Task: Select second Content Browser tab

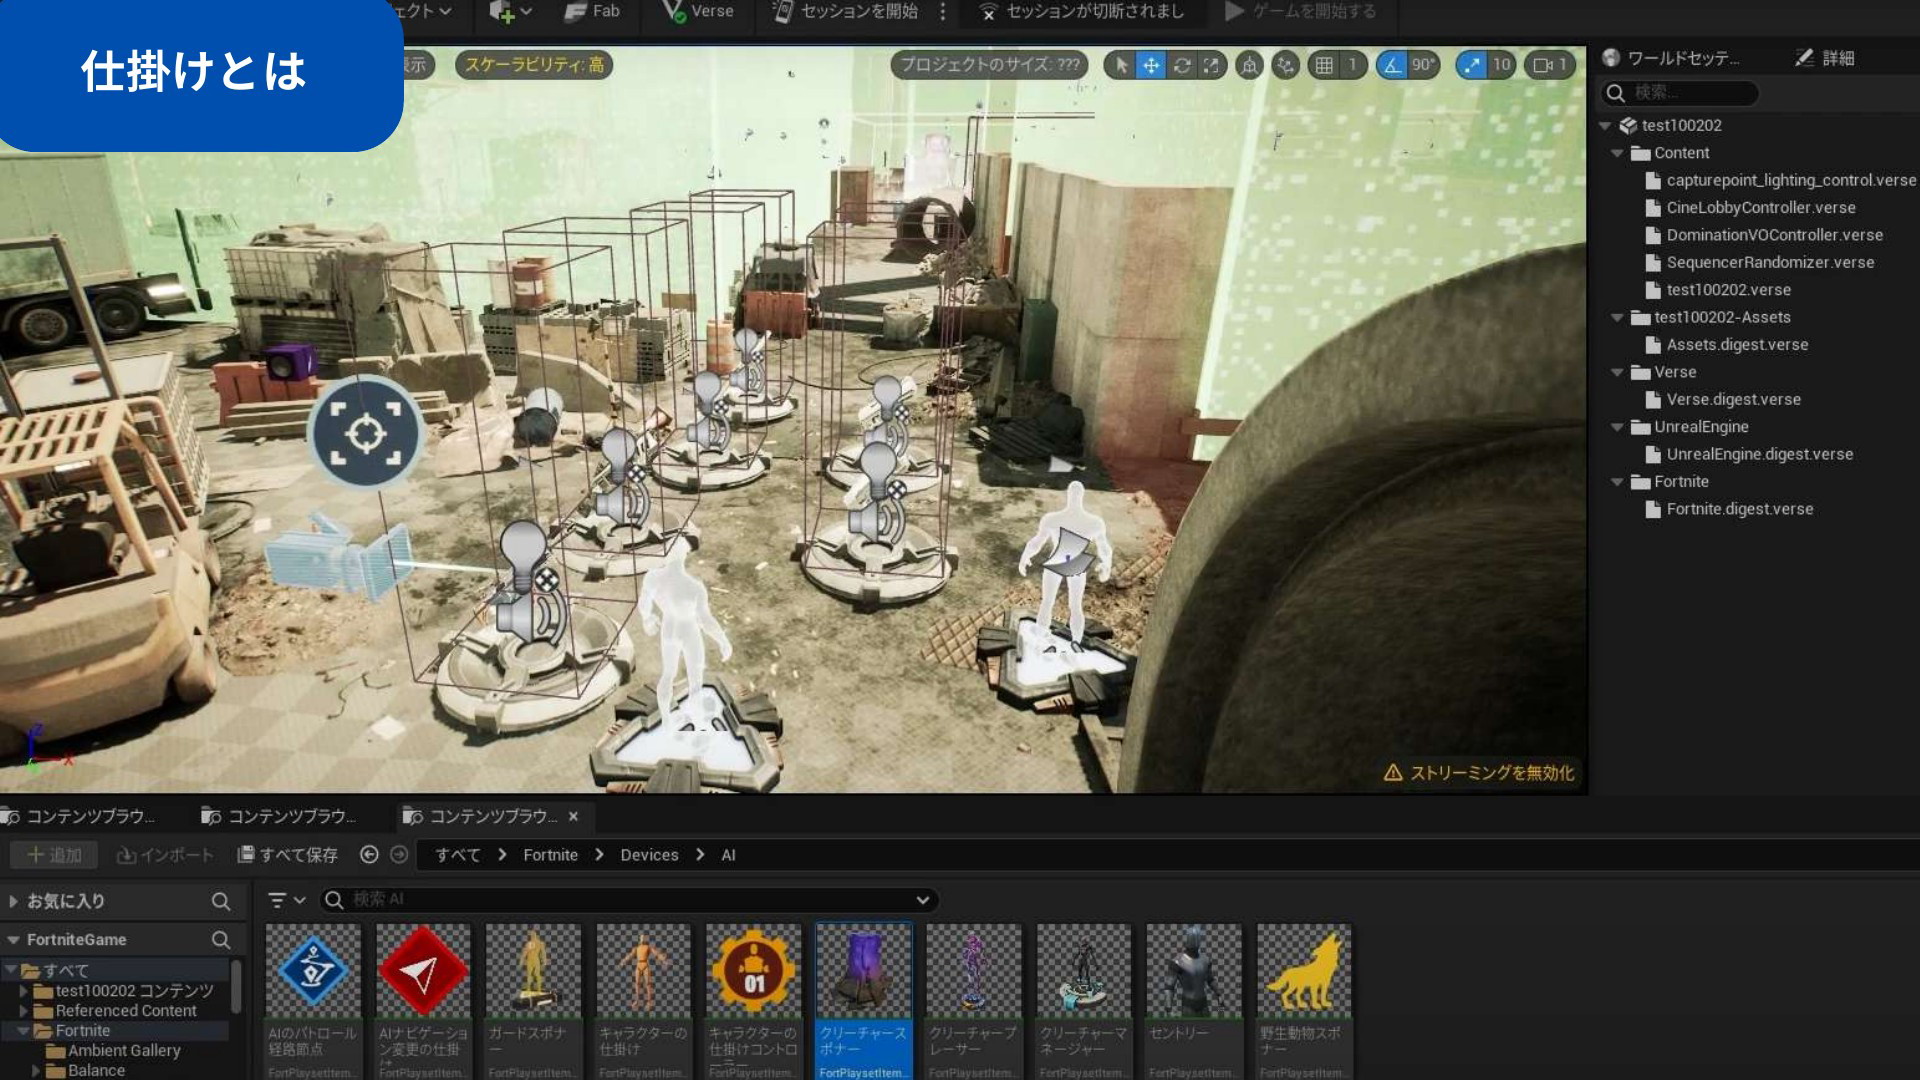Action: [x=280, y=817]
